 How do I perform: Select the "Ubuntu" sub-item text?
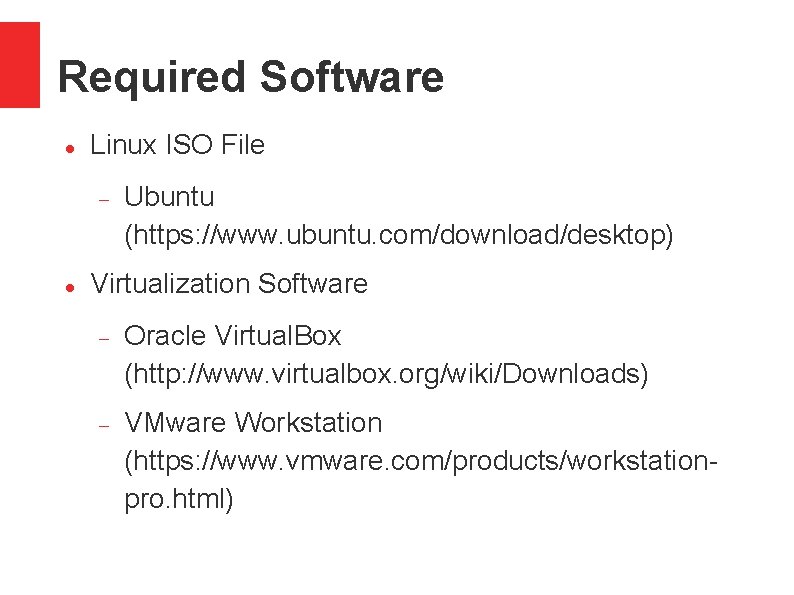pos(169,196)
